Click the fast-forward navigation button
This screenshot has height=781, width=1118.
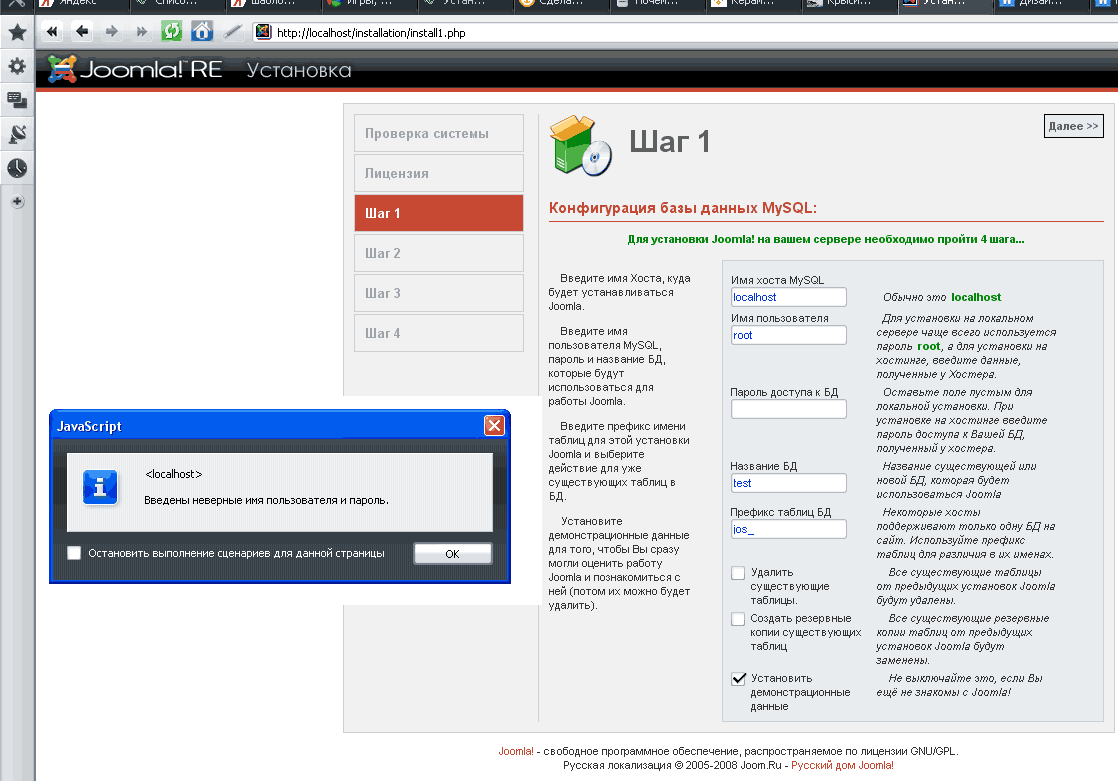tap(141, 31)
